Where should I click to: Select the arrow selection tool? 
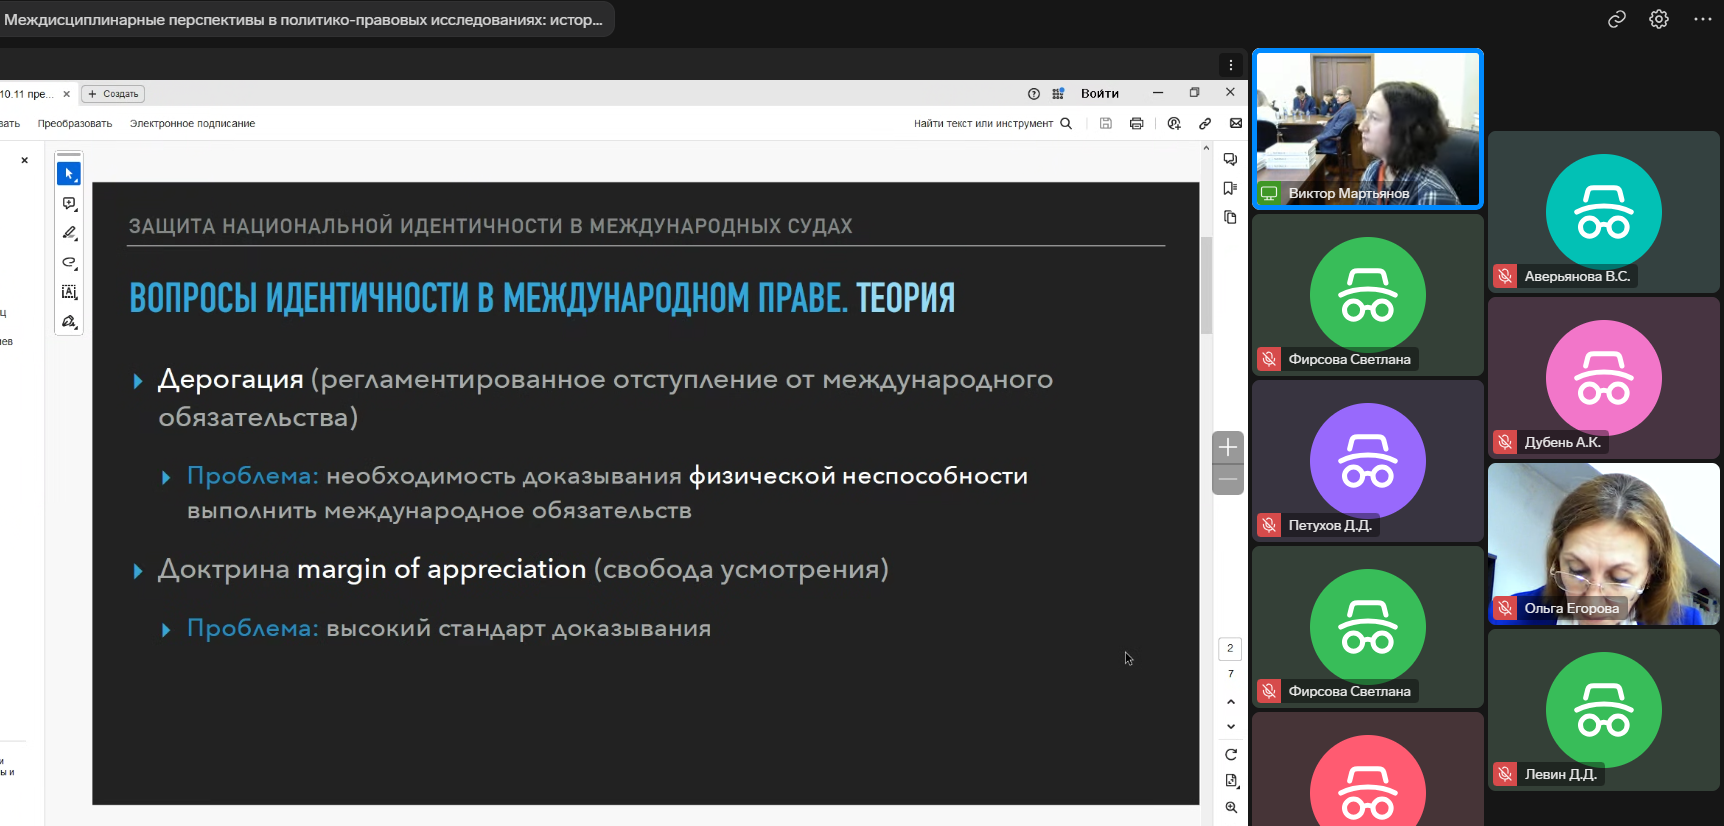pyautogui.click(x=69, y=174)
